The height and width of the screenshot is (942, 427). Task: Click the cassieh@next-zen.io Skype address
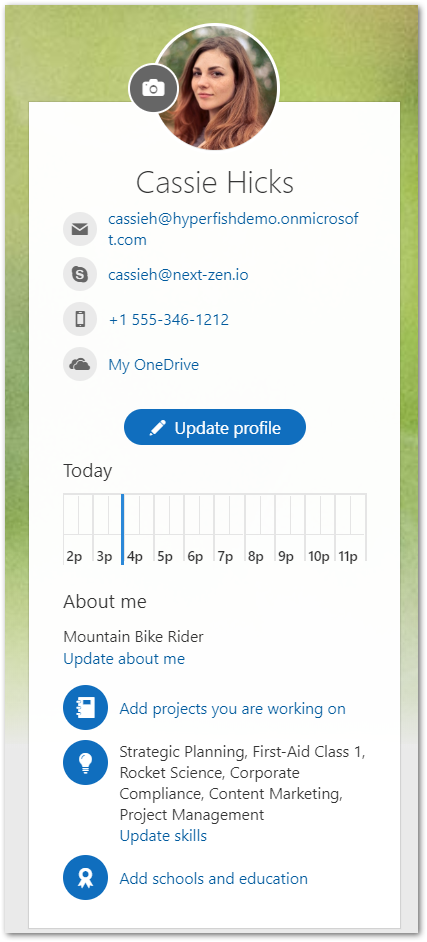tap(178, 275)
